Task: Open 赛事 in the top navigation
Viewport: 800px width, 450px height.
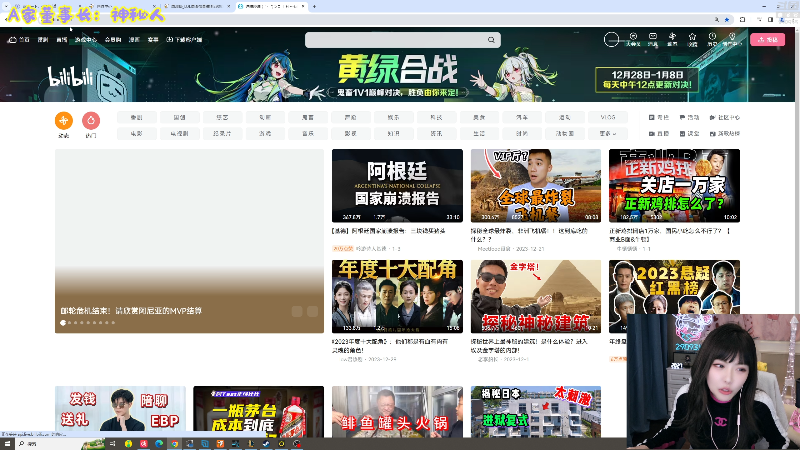Action: 153,39
